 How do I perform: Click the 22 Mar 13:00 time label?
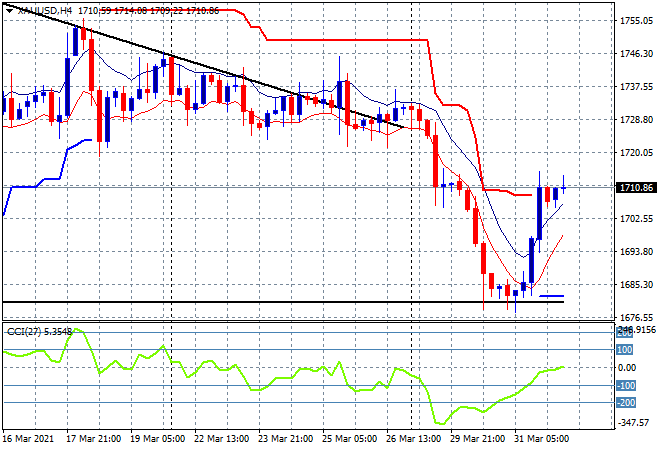221,439
